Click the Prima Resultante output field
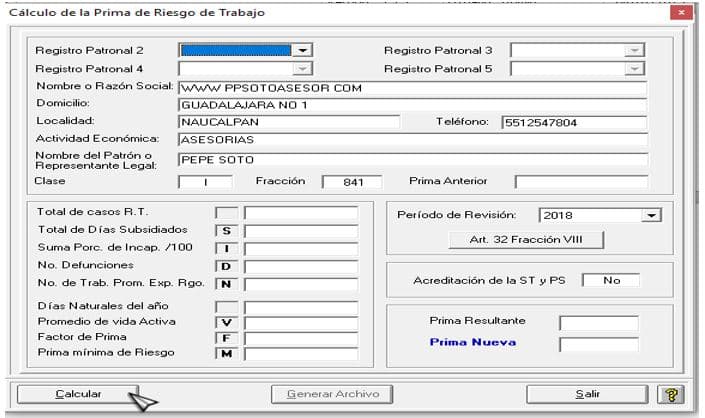 [x=599, y=323]
